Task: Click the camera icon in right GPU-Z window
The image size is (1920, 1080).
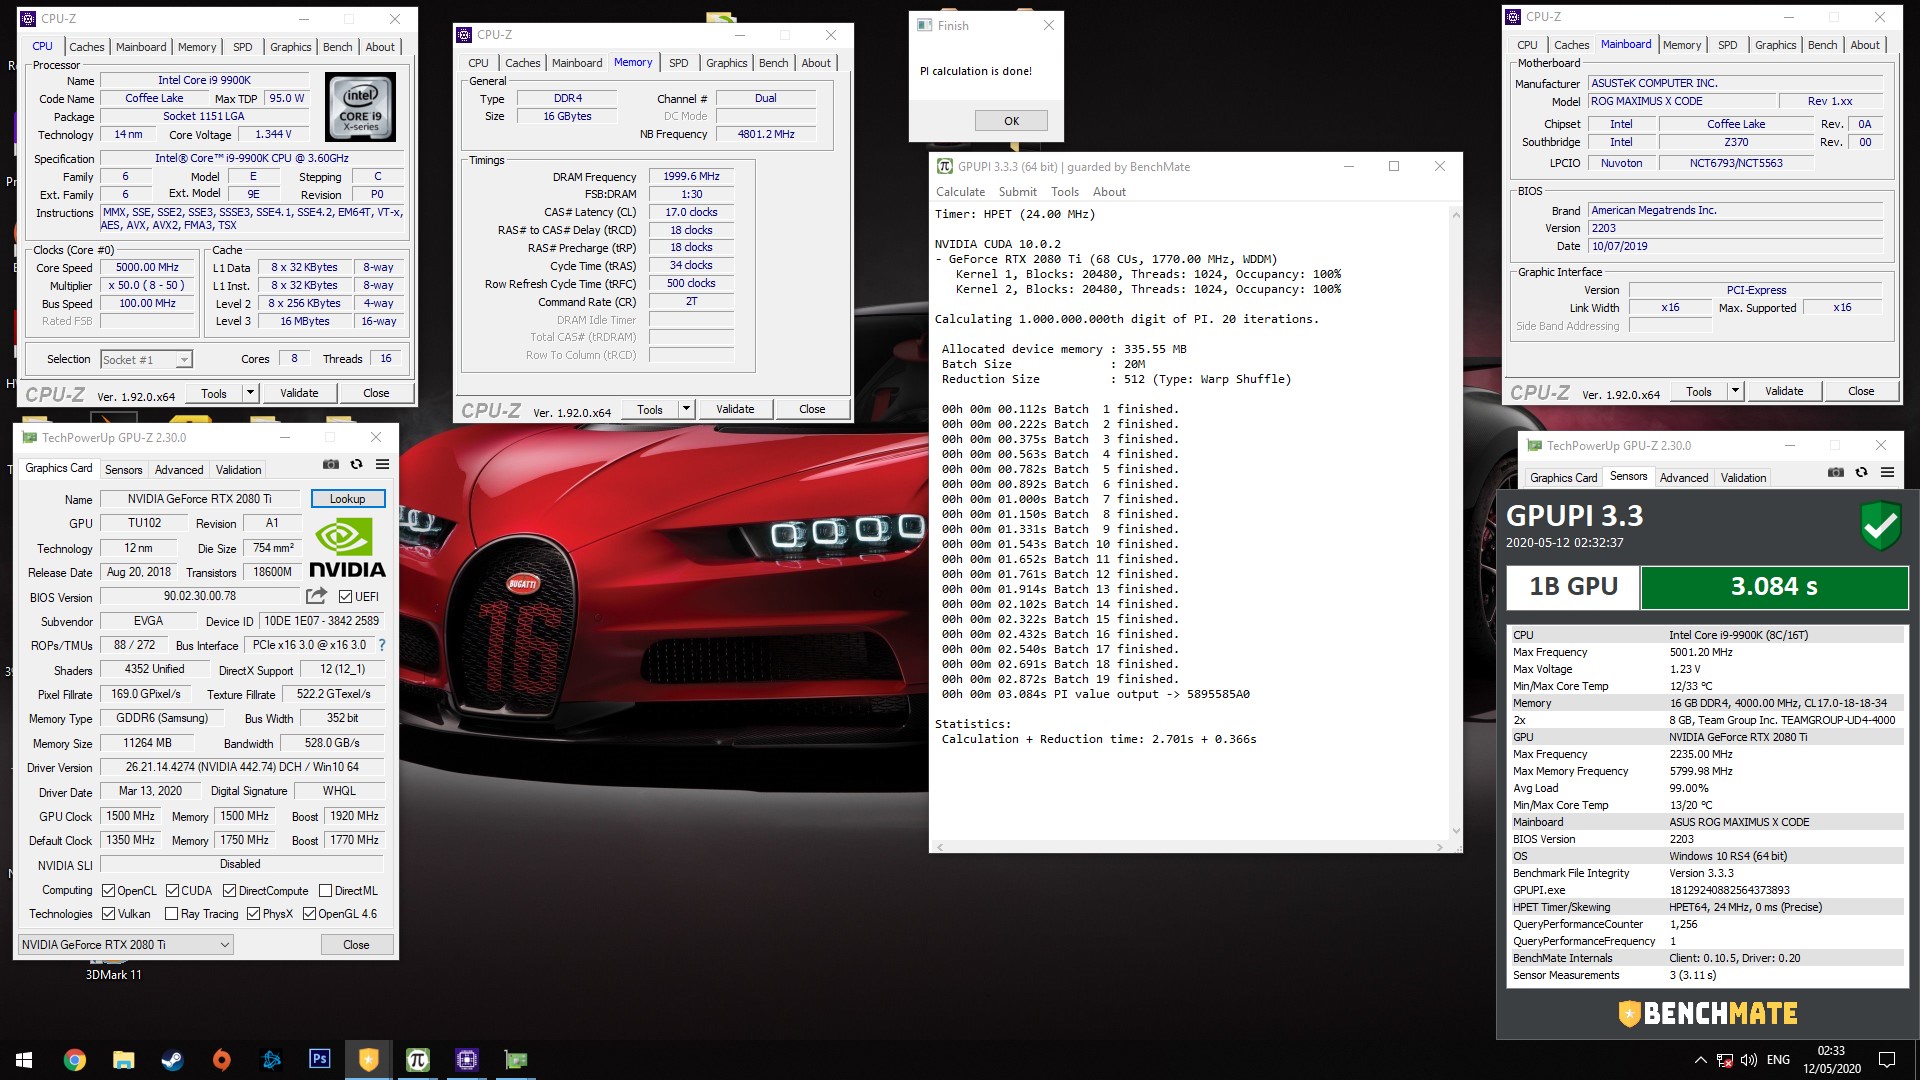Action: point(1835,472)
